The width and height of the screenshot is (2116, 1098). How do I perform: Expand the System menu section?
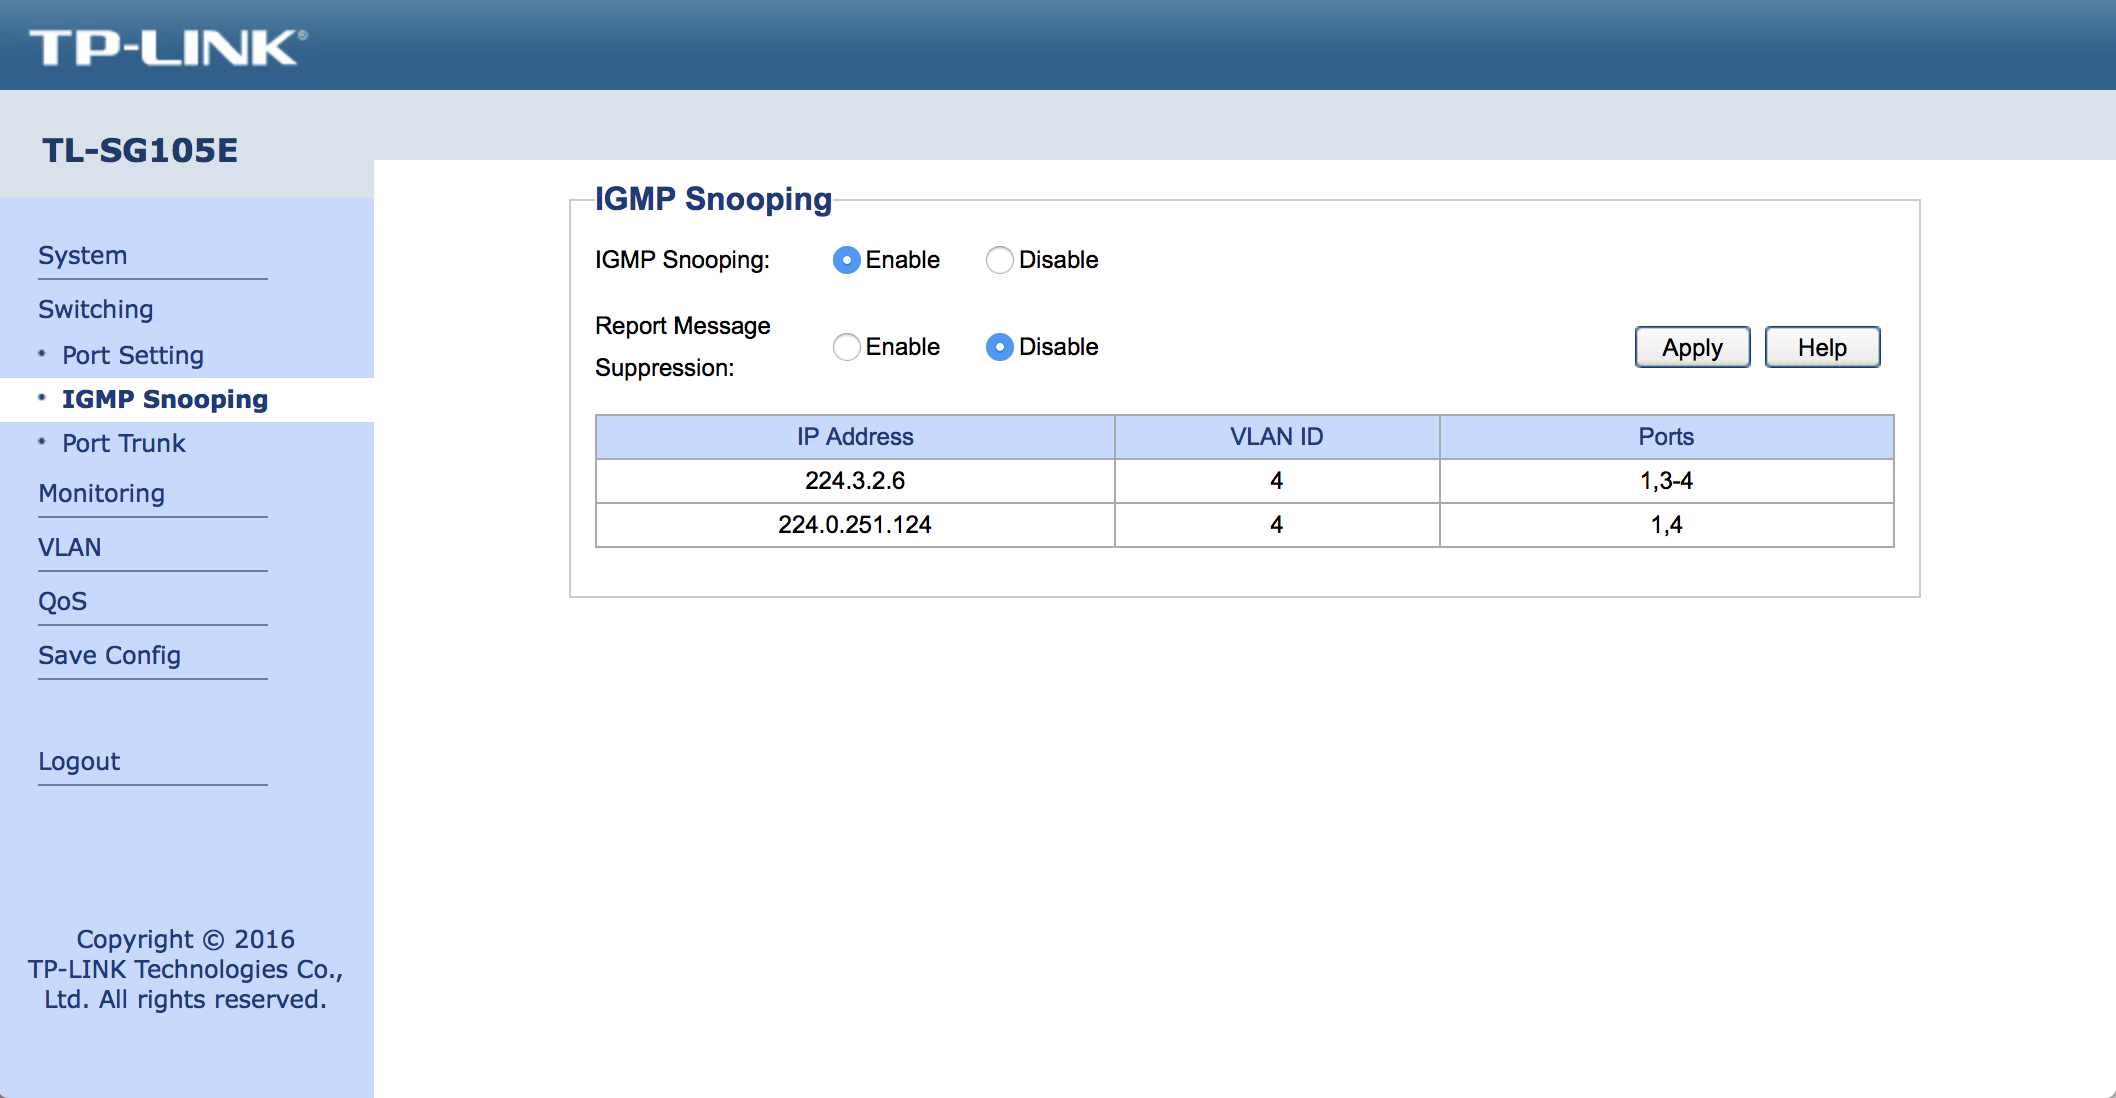pyautogui.click(x=83, y=255)
